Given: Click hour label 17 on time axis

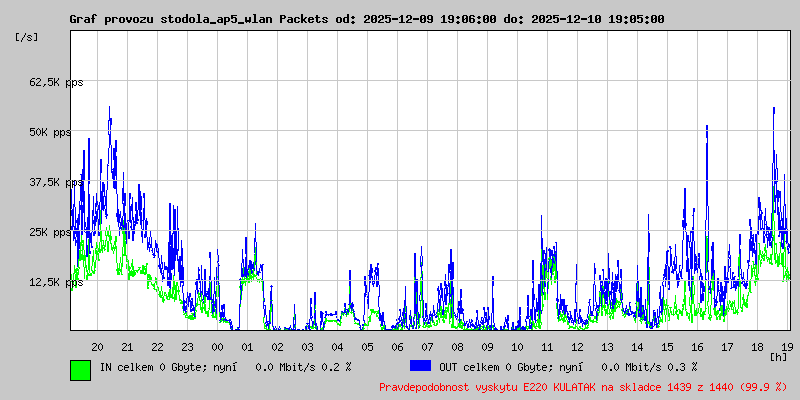Looking at the screenshot, I should click(727, 347).
